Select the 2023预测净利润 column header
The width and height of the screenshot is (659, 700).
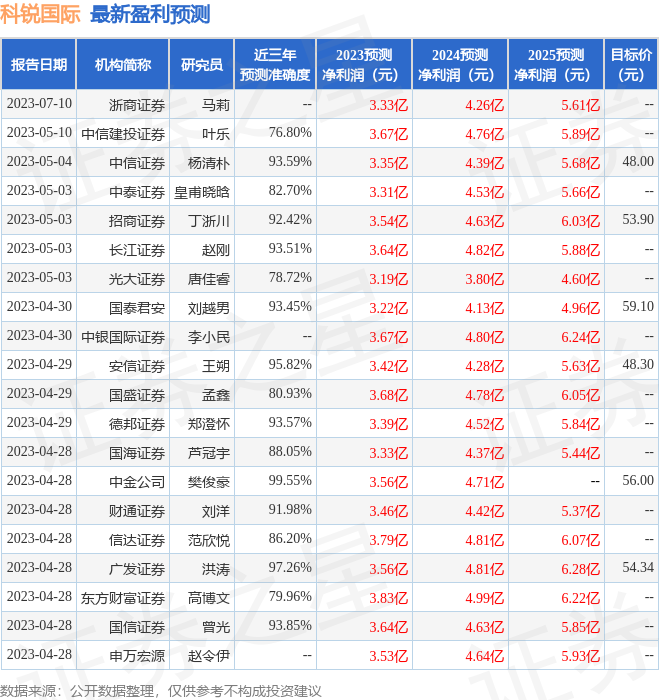click(364, 65)
